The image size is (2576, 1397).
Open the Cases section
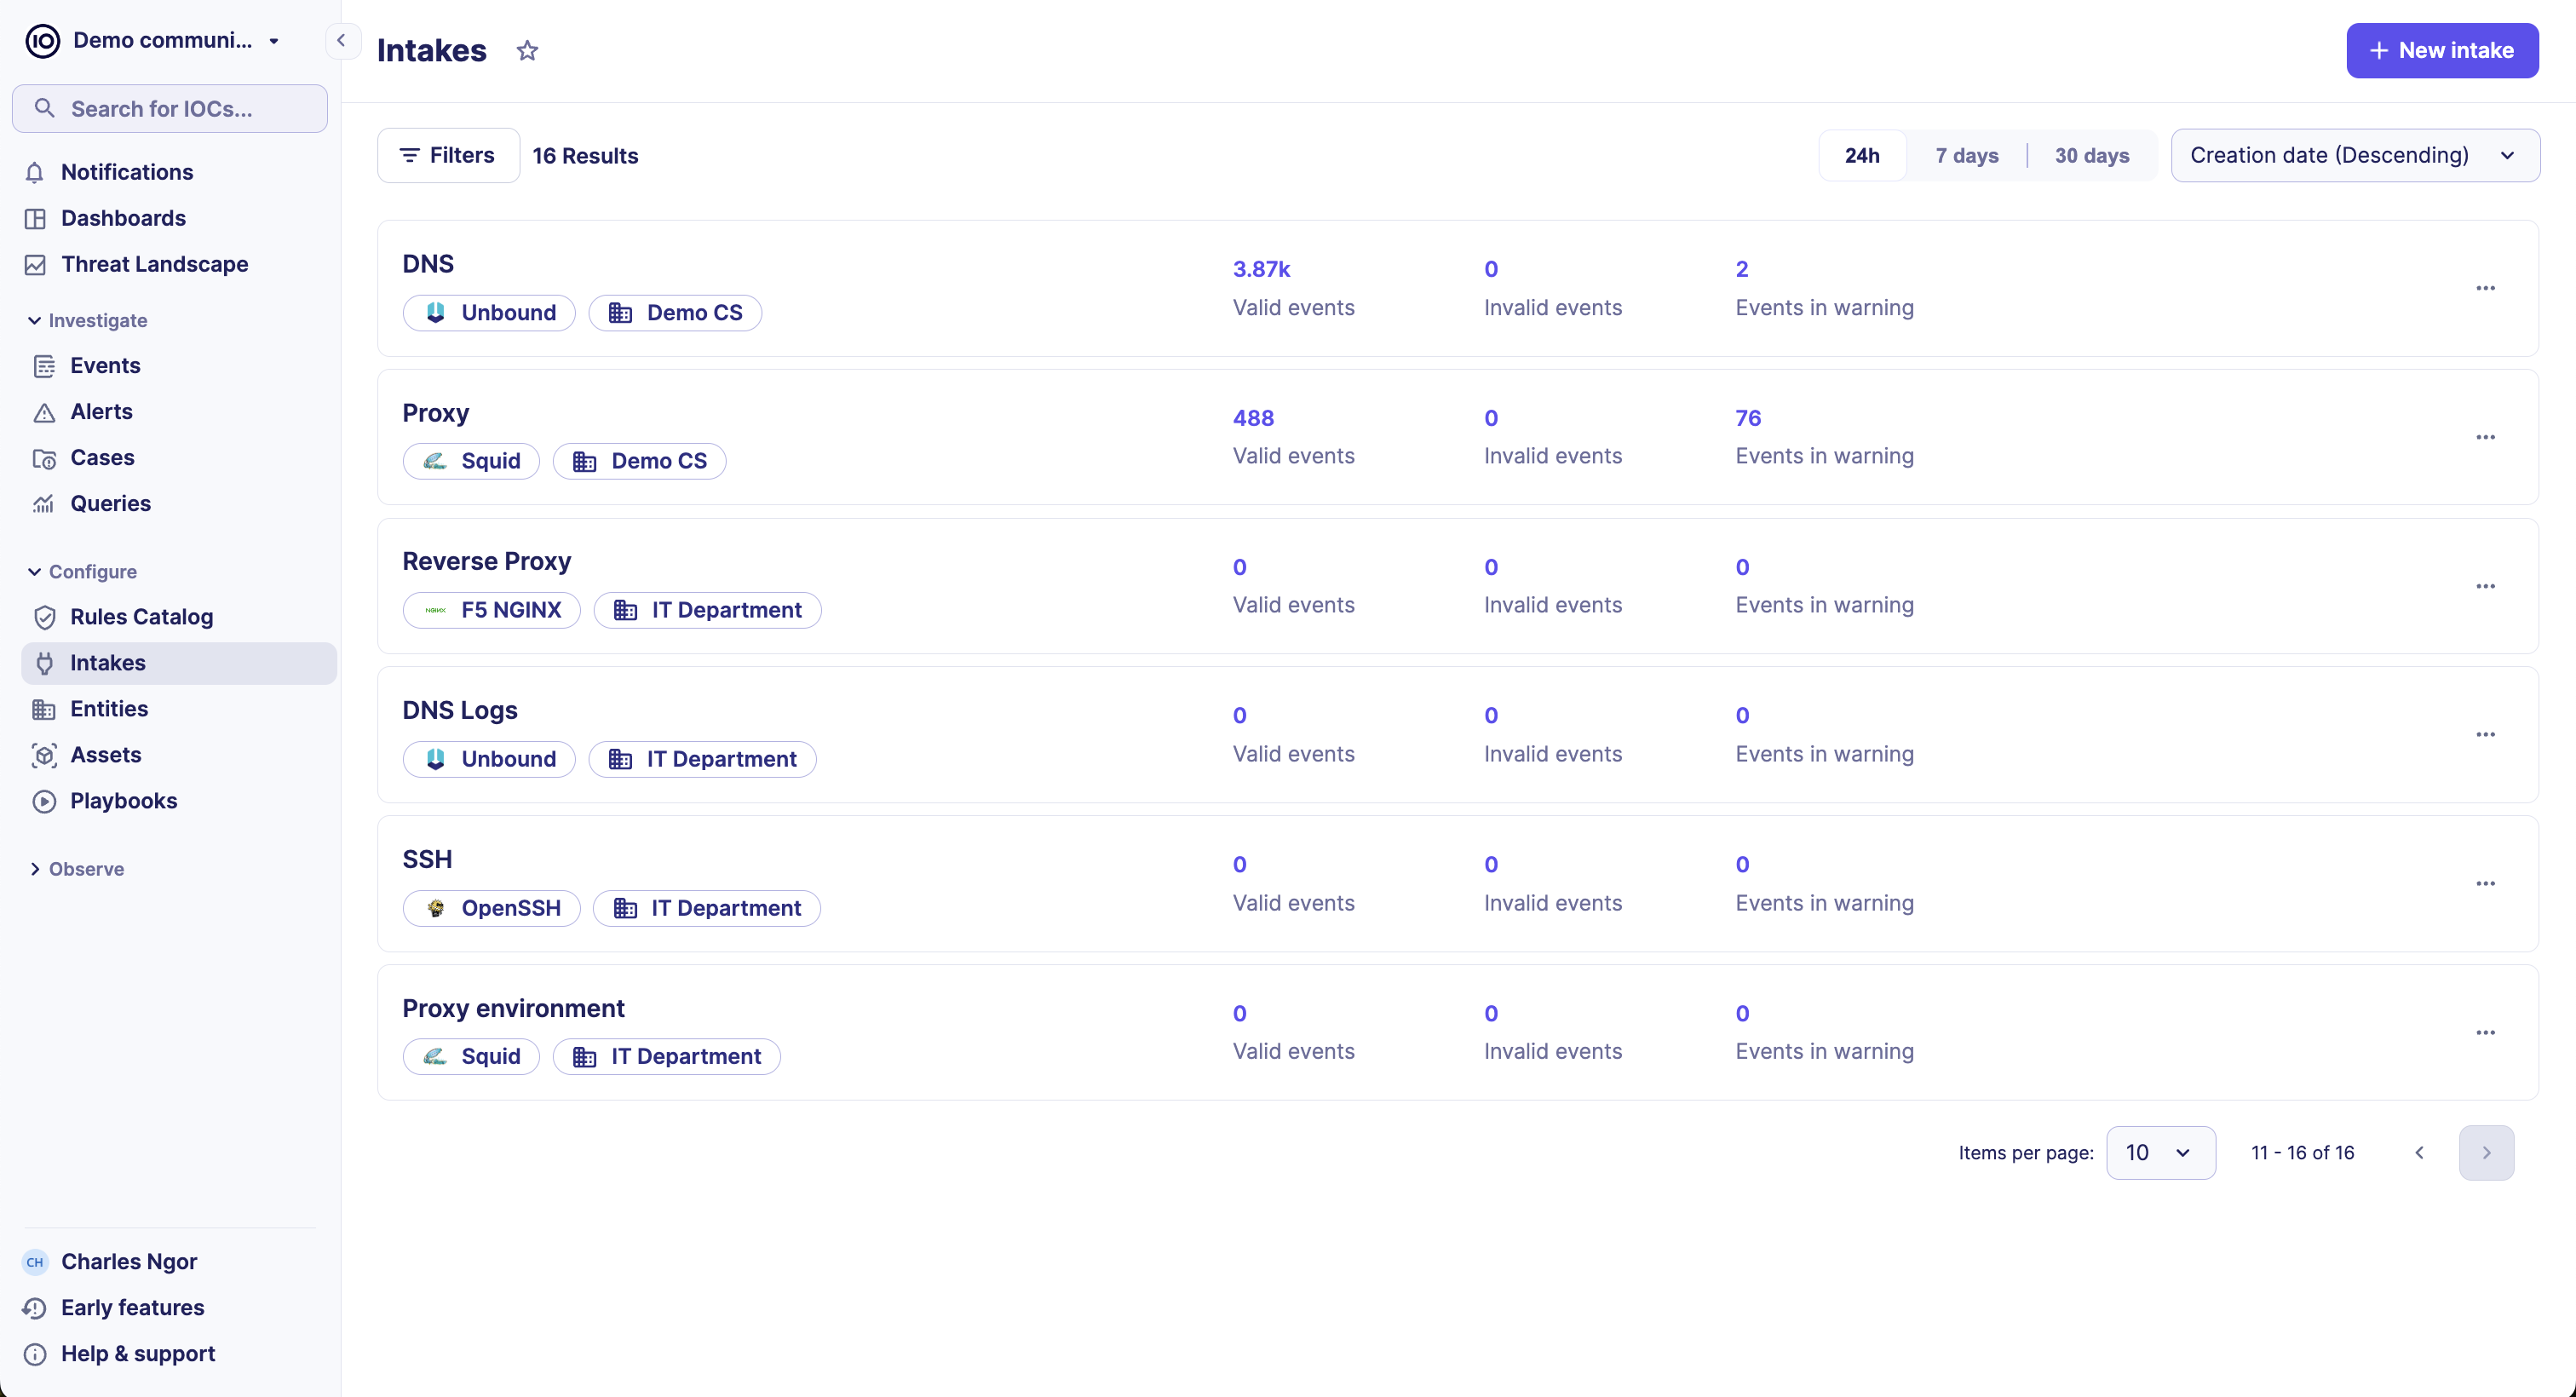(x=103, y=457)
